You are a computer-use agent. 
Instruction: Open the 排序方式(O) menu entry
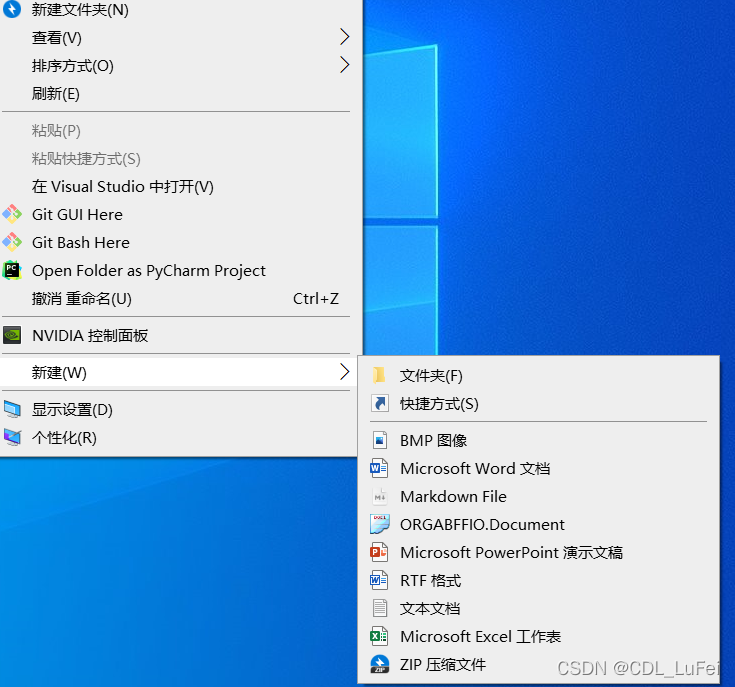pyautogui.click(x=177, y=65)
